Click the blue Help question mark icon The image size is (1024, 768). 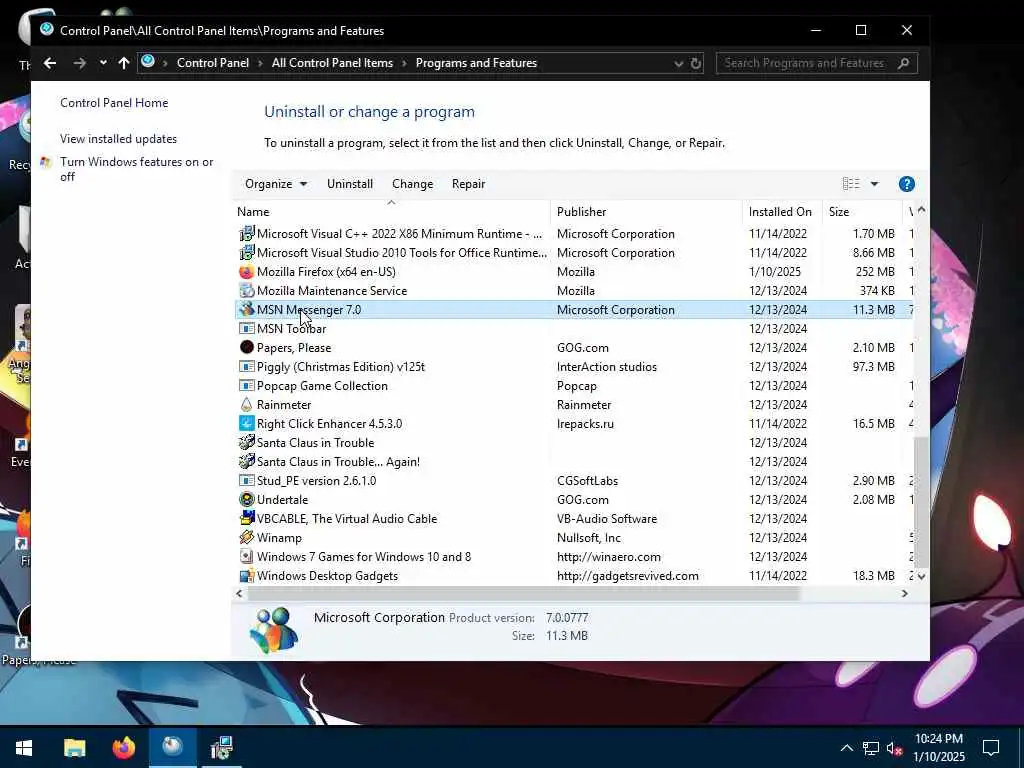[906, 184]
